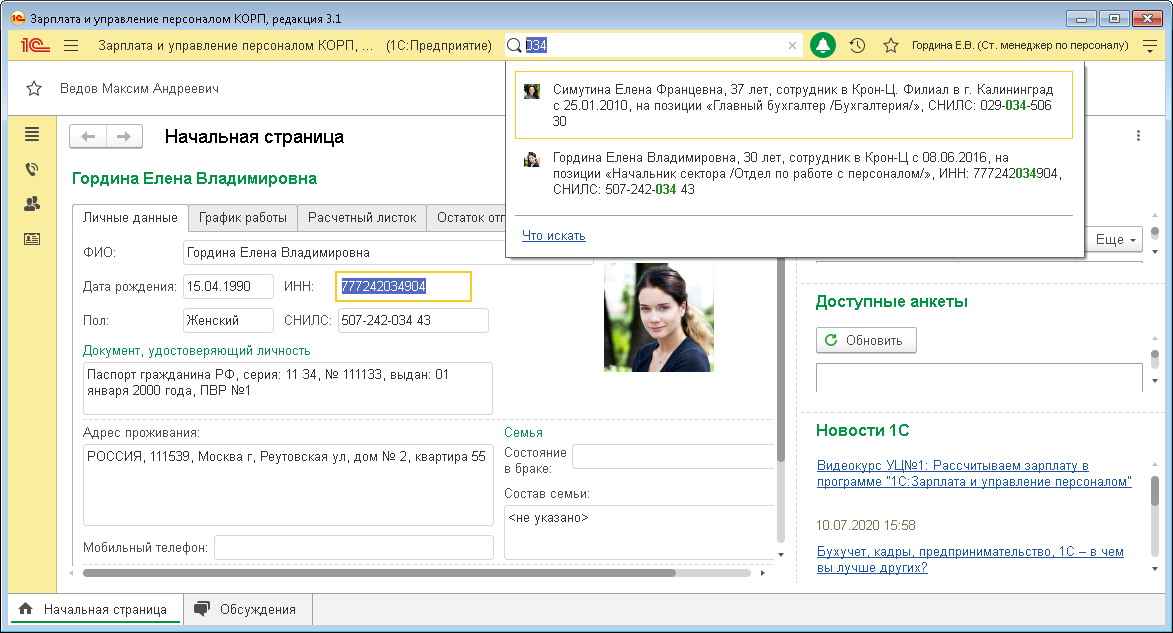Screen dimensions: 1173x633
Task: Click Гордина Е.В. user name in header
Action: pos(1020,46)
